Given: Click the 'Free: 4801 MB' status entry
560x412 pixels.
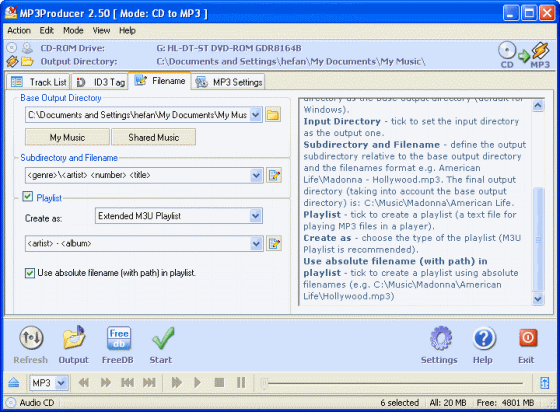Looking at the screenshot, I should click(x=505, y=403).
